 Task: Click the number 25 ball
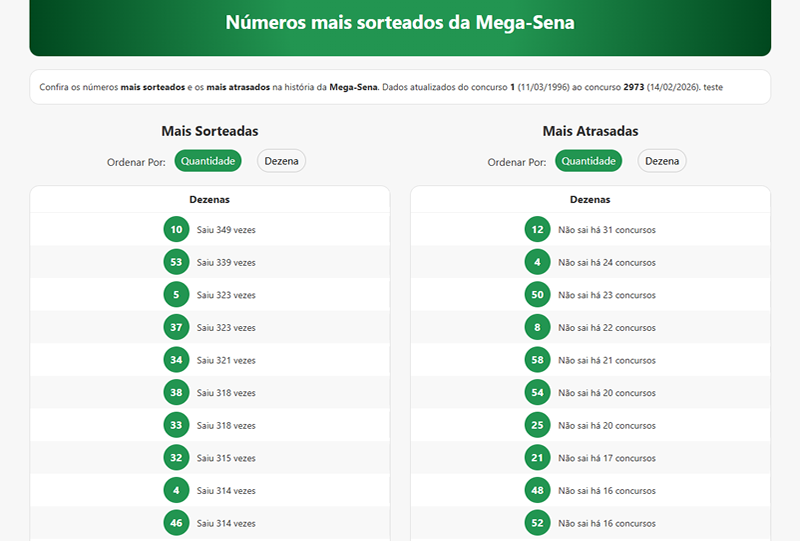(537, 425)
